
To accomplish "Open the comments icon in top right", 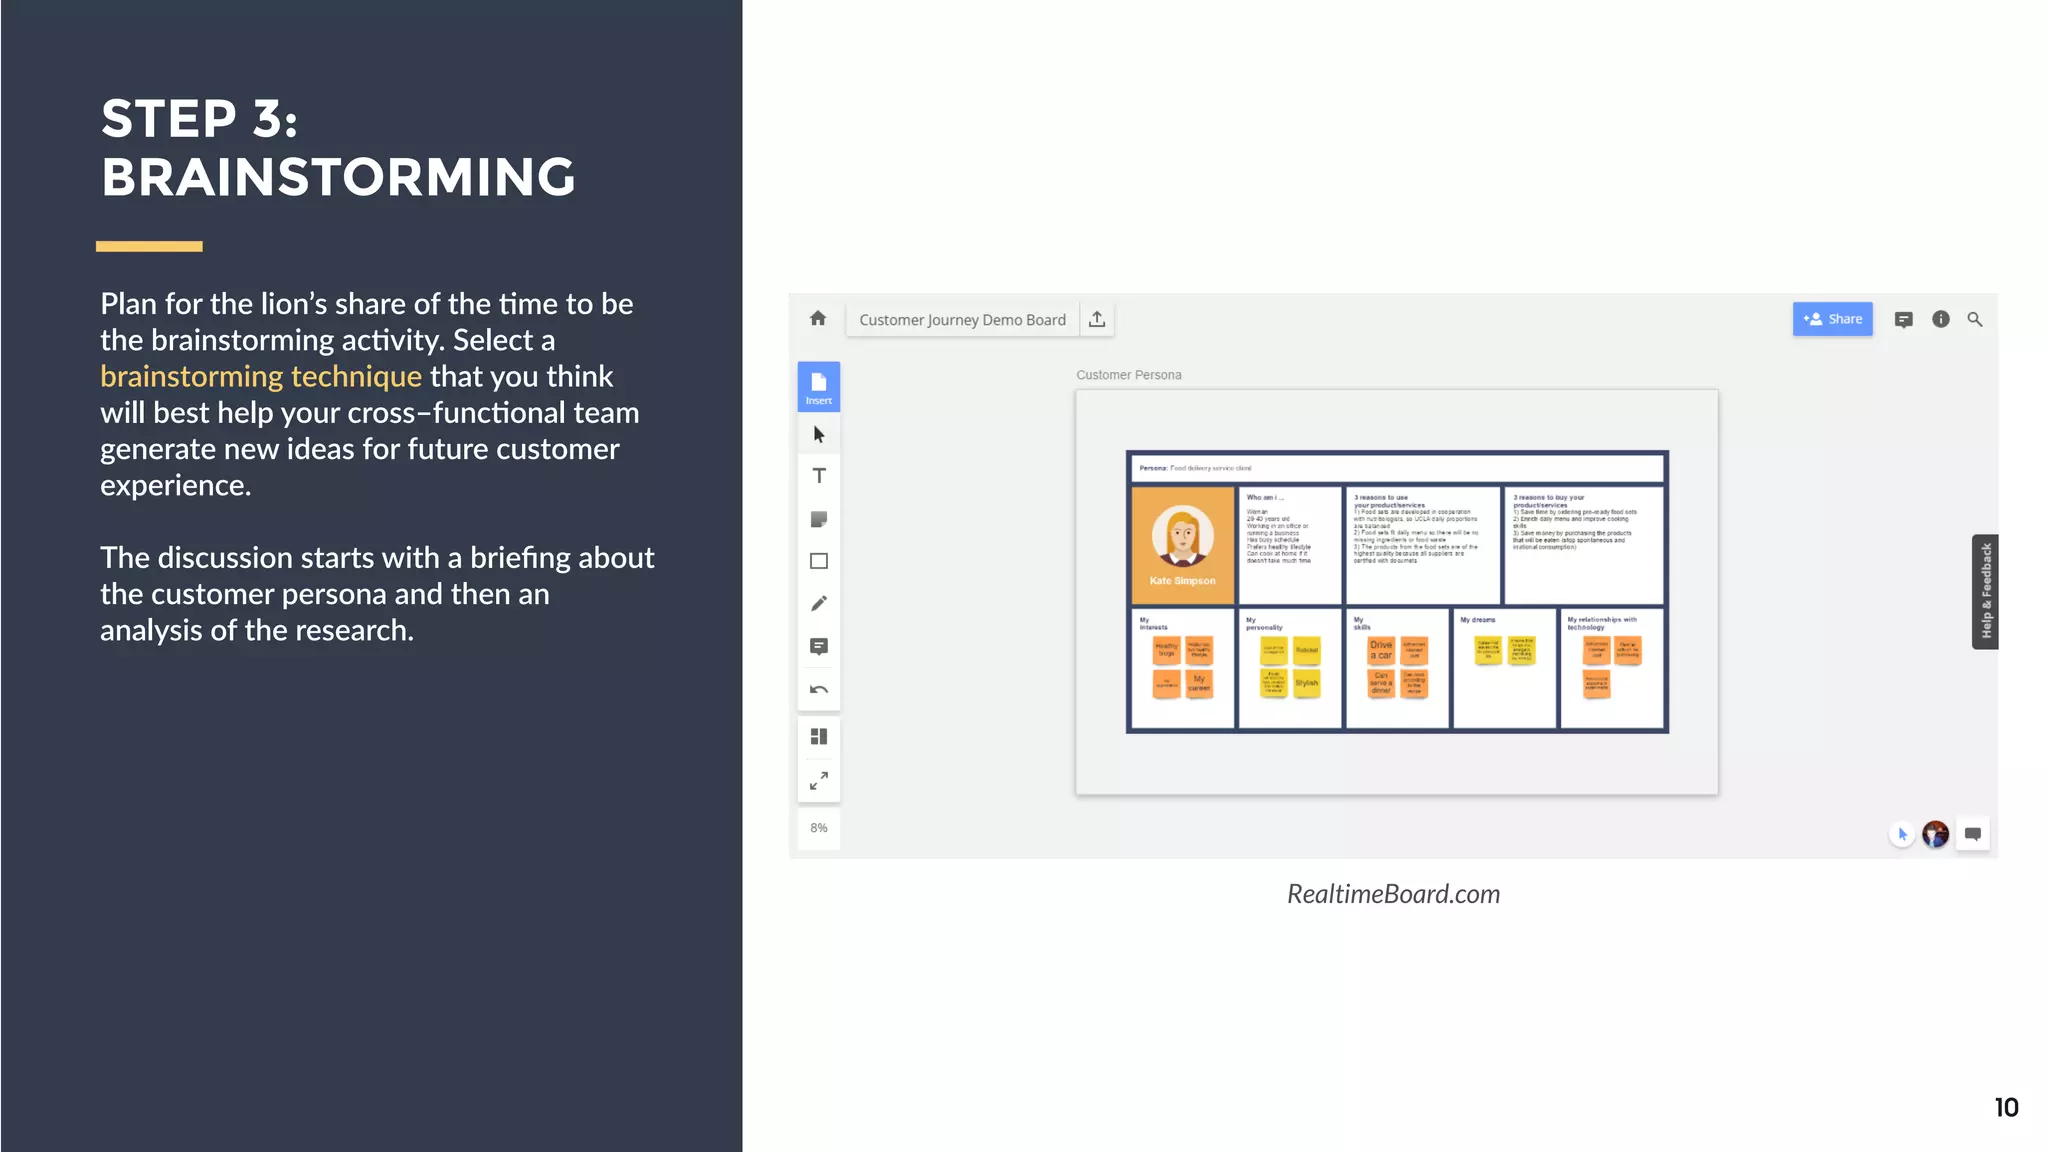I will click(x=1903, y=319).
